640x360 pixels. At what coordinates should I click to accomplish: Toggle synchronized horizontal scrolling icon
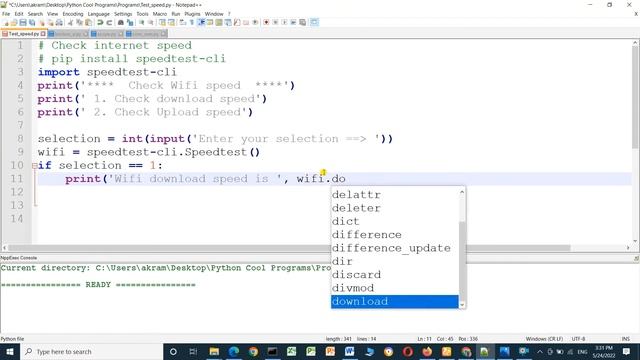171,22
